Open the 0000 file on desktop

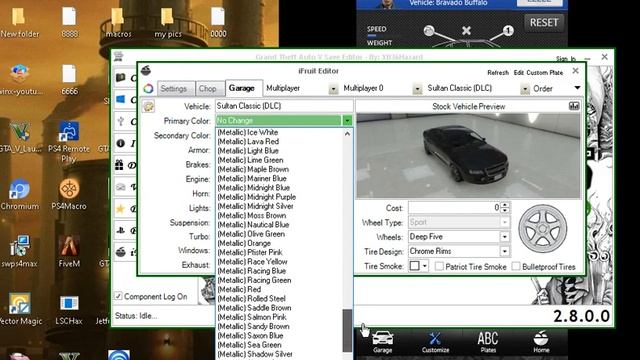(218, 23)
